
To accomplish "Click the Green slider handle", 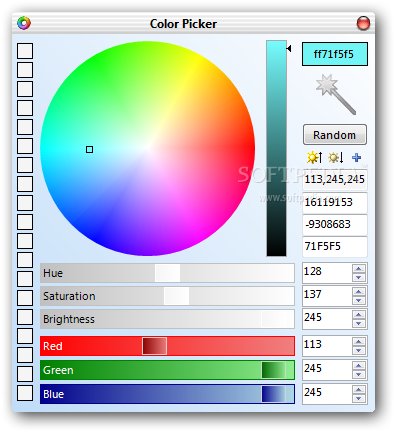I will (x=274, y=370).
